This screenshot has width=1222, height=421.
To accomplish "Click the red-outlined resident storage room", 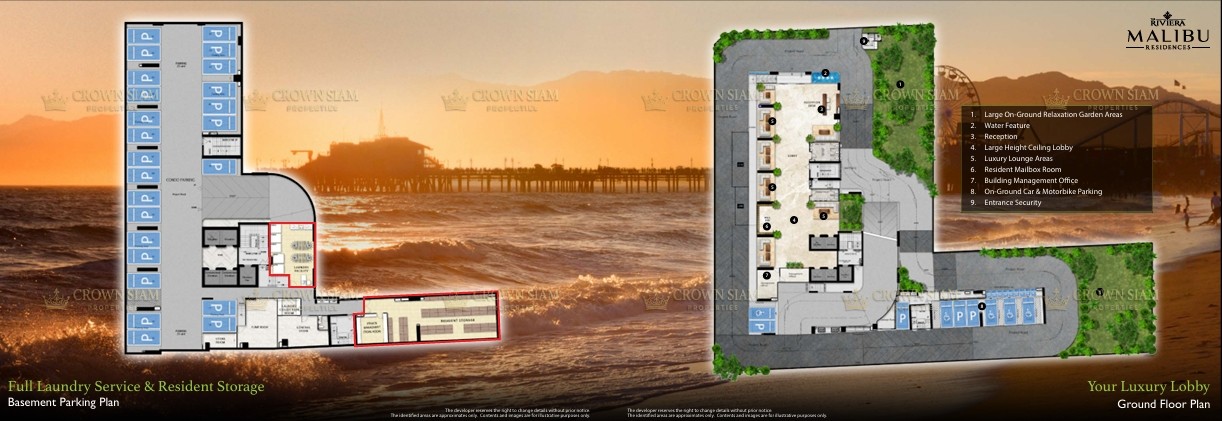I will [429, 317].
